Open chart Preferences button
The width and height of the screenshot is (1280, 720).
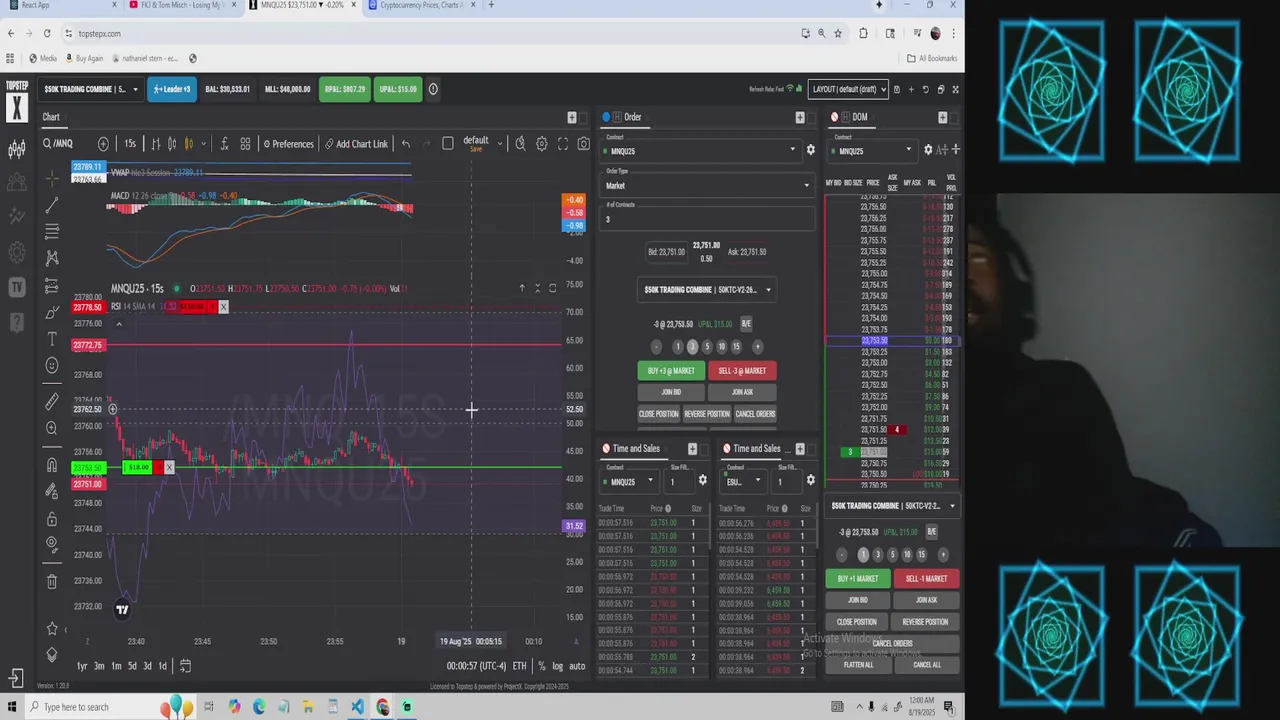(x=288, y=144)
